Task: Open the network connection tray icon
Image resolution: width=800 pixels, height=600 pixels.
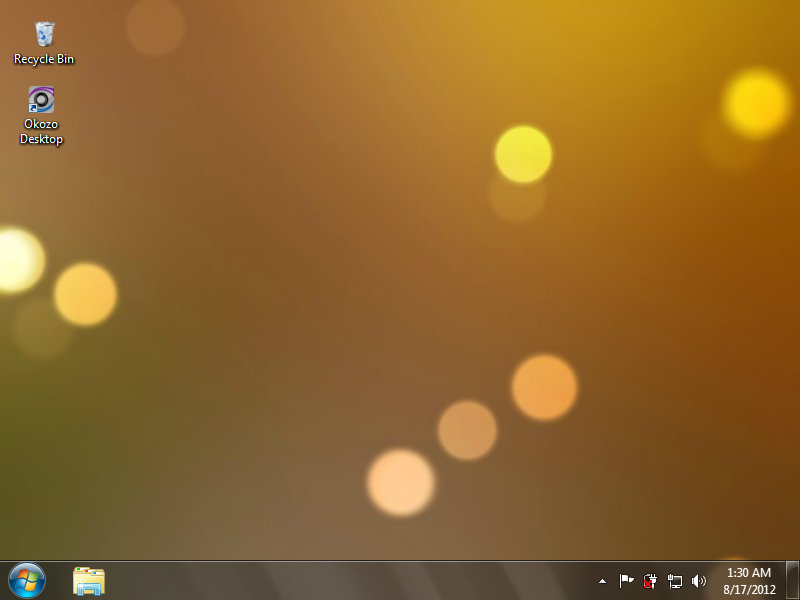Action: point(674,581)
